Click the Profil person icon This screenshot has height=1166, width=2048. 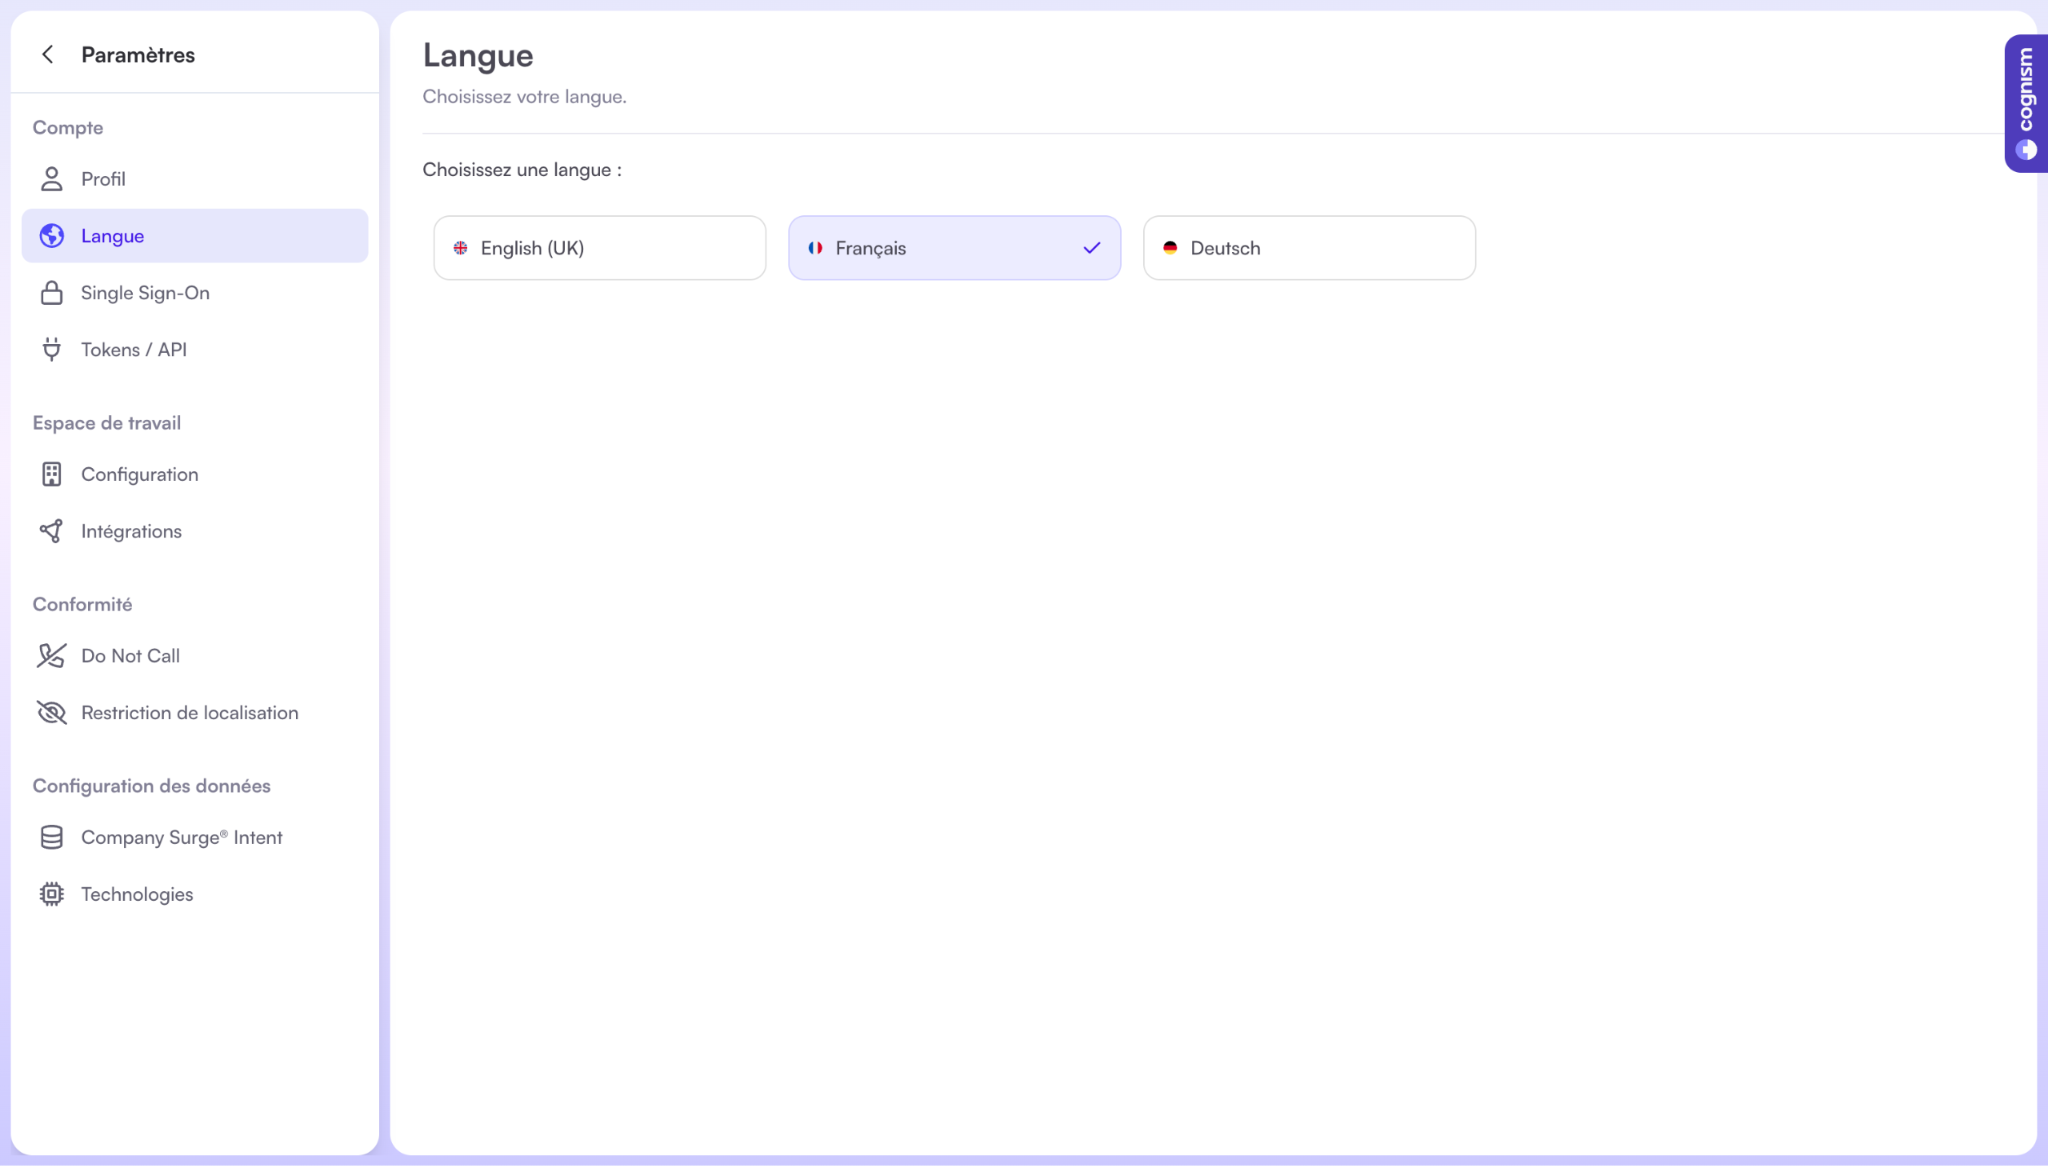51,179
